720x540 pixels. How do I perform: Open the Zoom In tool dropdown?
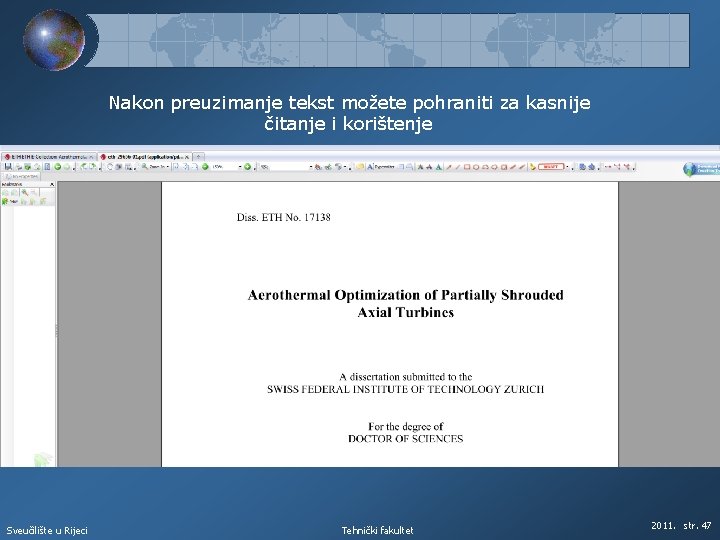[168, 167]
